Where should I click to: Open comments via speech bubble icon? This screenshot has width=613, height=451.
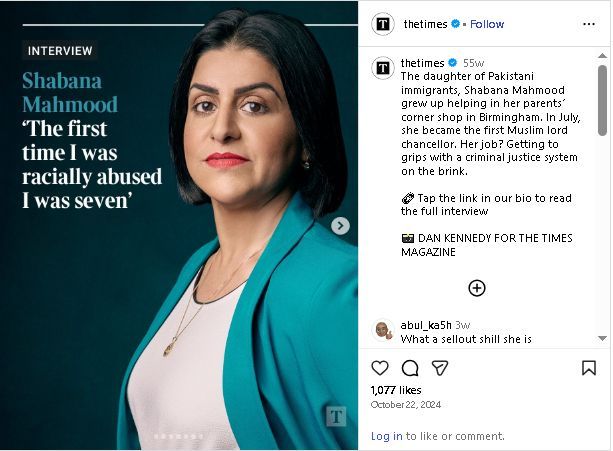coord(410,368)
